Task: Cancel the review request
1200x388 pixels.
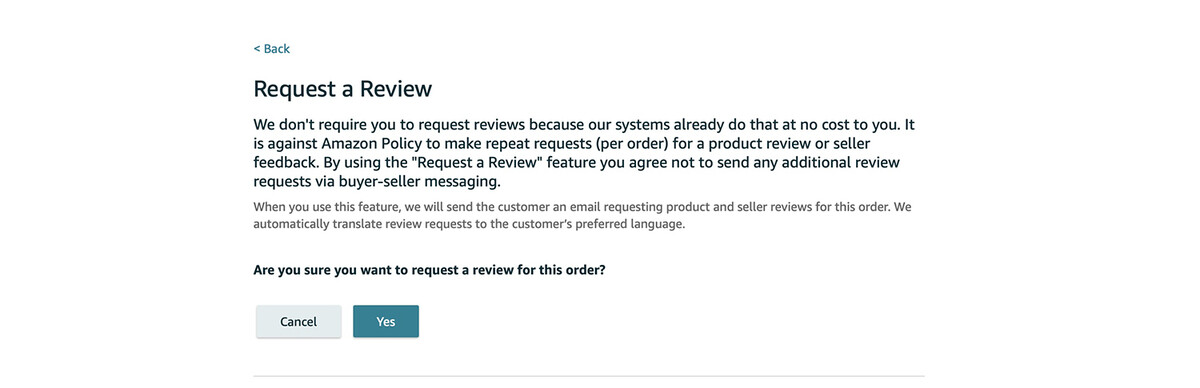Action: pos(299,321)
